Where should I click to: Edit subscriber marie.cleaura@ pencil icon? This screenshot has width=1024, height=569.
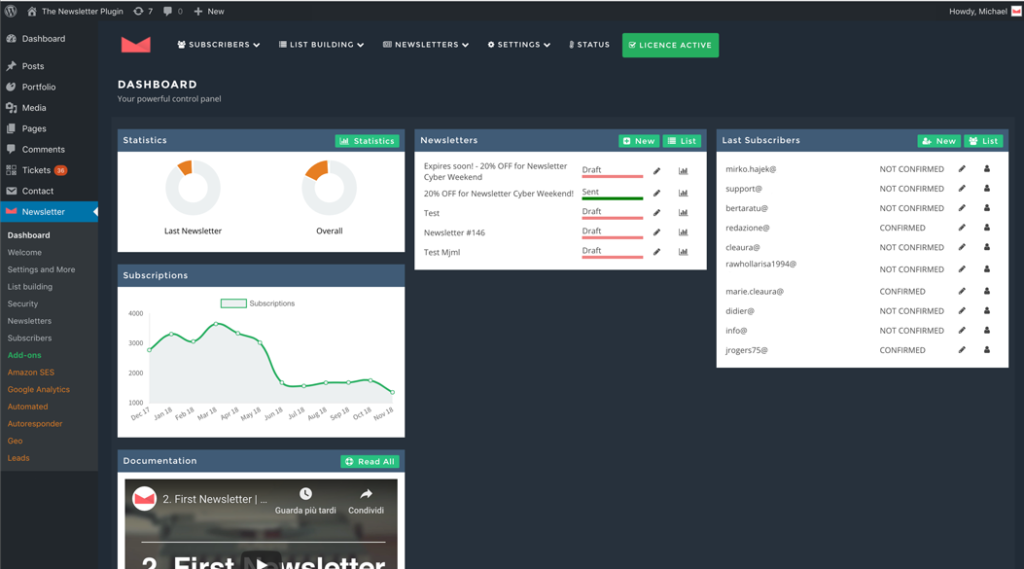coord(962,291)
